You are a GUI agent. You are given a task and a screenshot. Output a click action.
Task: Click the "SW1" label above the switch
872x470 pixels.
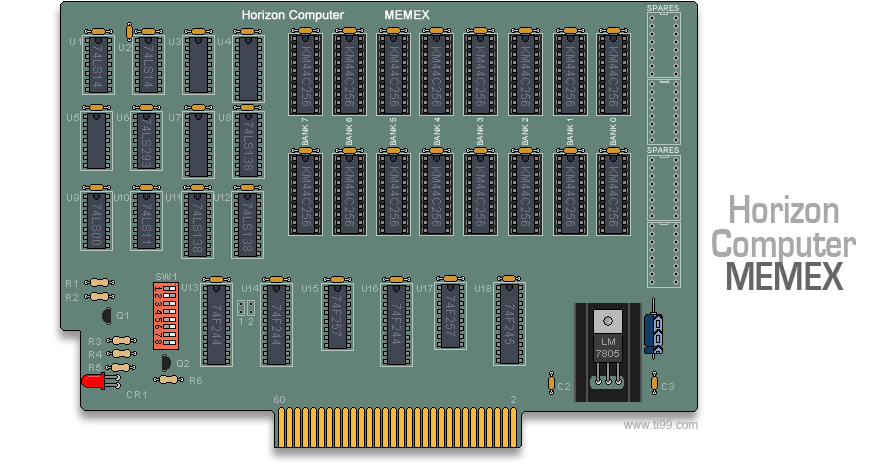pos(166,276)
